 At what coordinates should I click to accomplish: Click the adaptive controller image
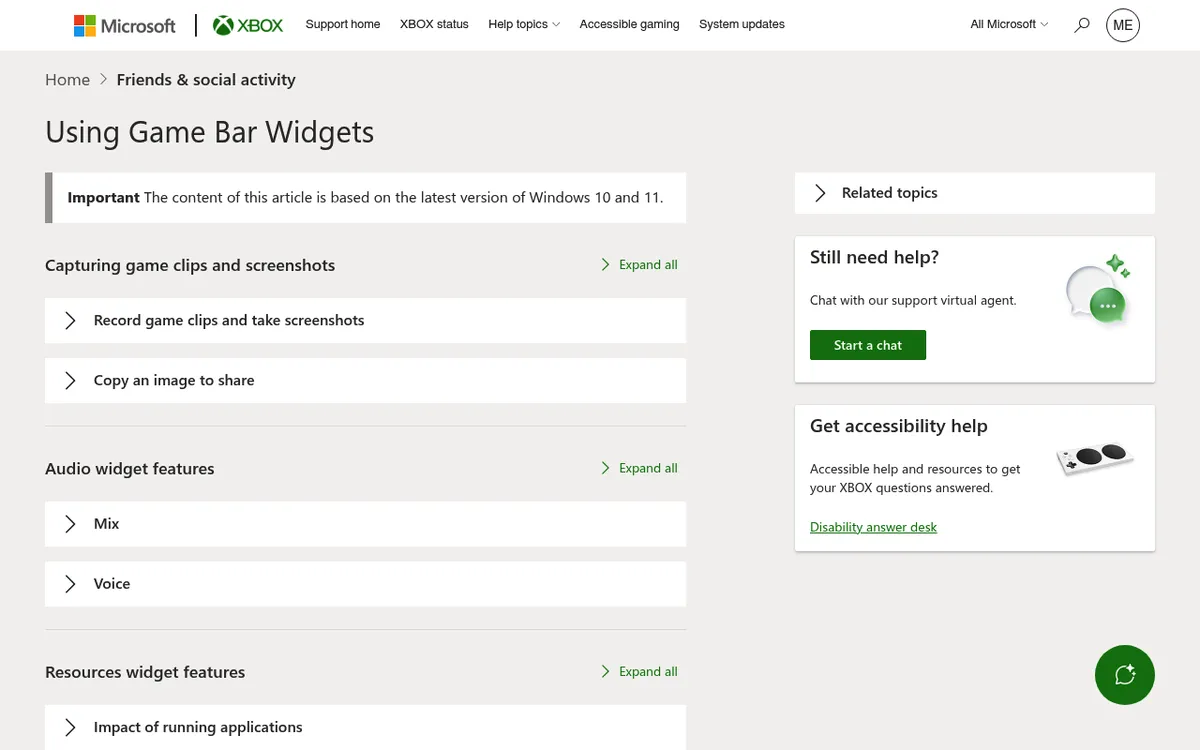(1094, 458)
